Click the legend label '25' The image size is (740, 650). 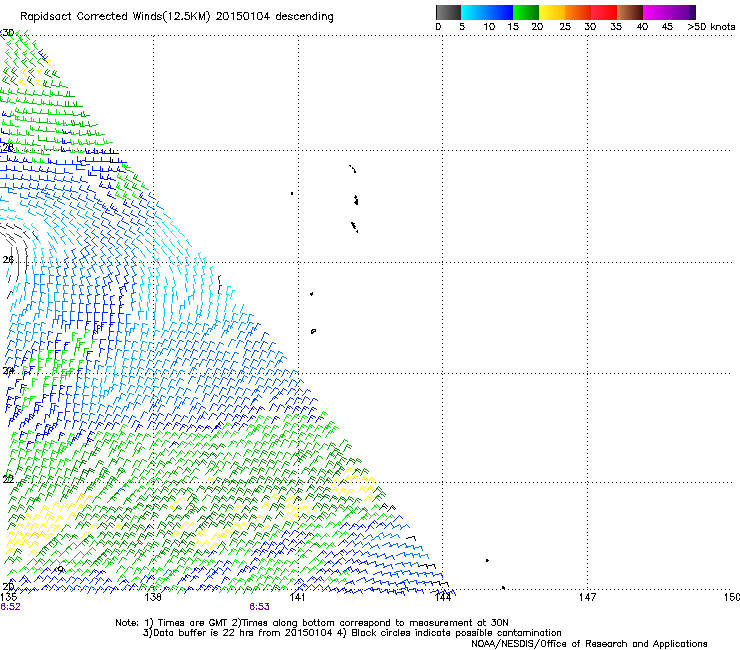[565, 27]
